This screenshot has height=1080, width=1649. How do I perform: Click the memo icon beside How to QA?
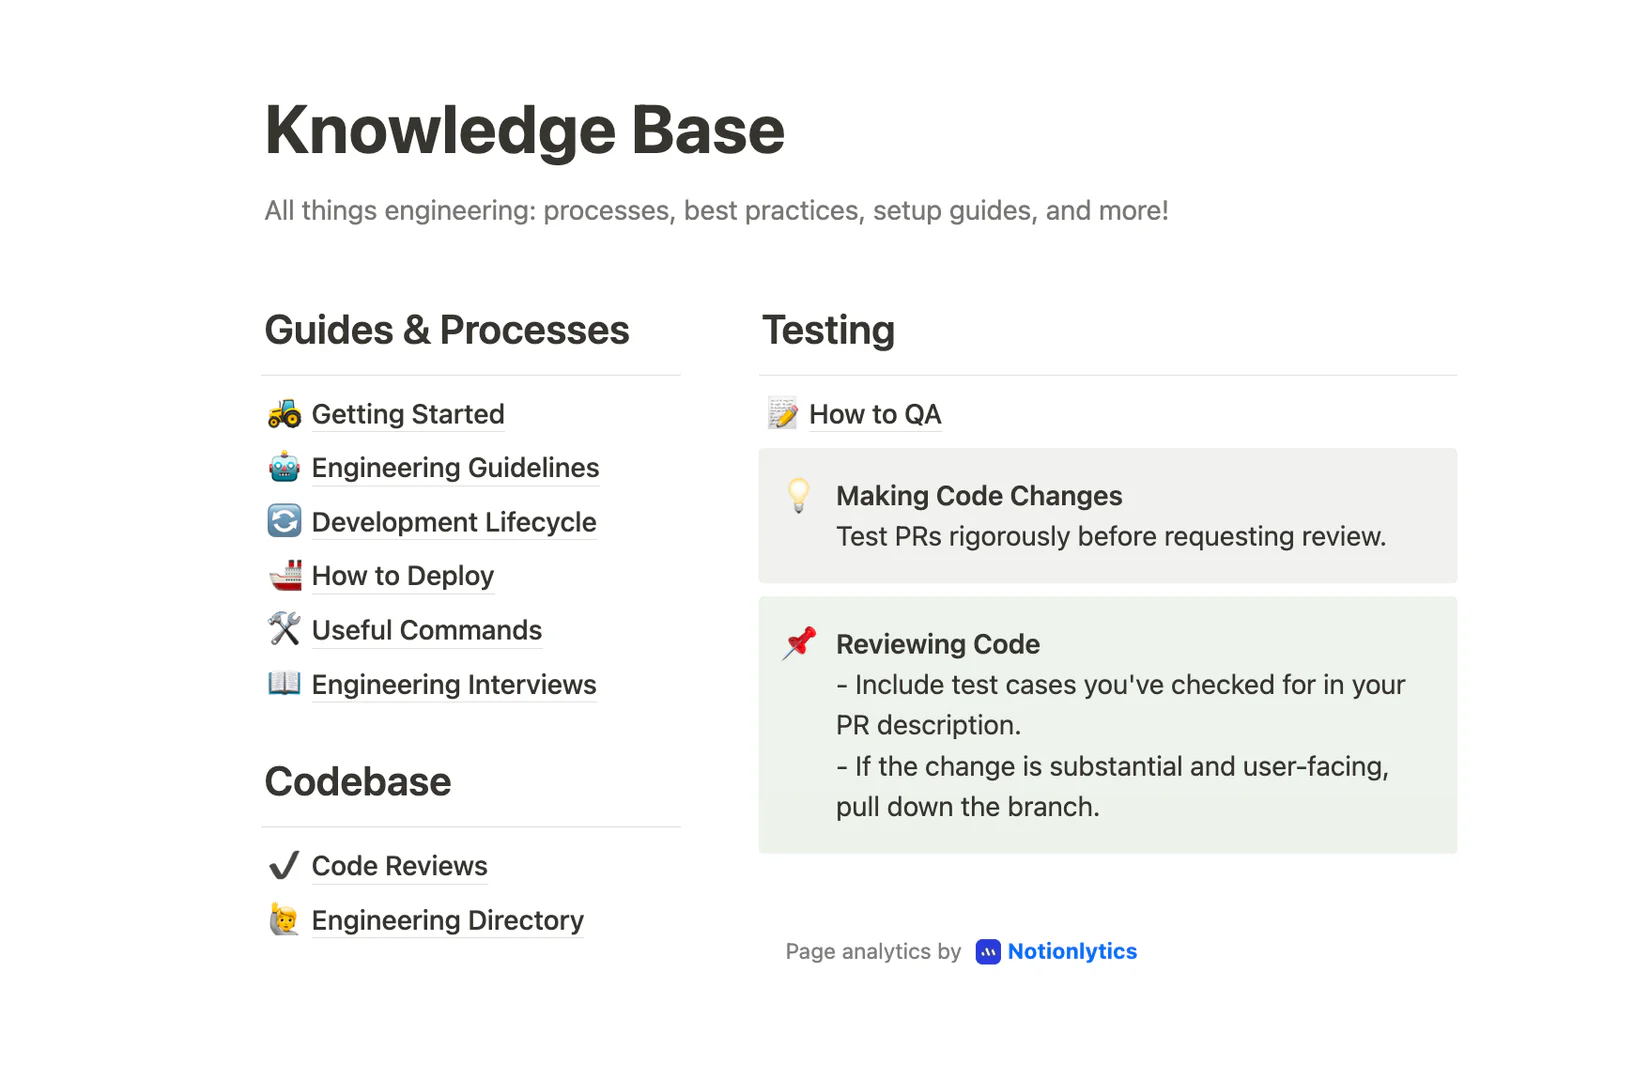[783, 413]
